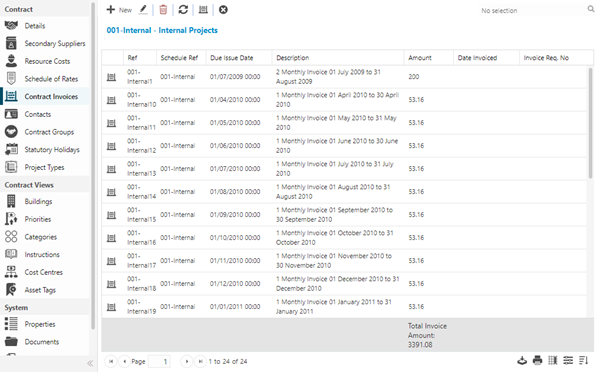Click row icon for 001-Internal13 invoice
Viewport: 600px width, 372px height.
pos(111,169)
